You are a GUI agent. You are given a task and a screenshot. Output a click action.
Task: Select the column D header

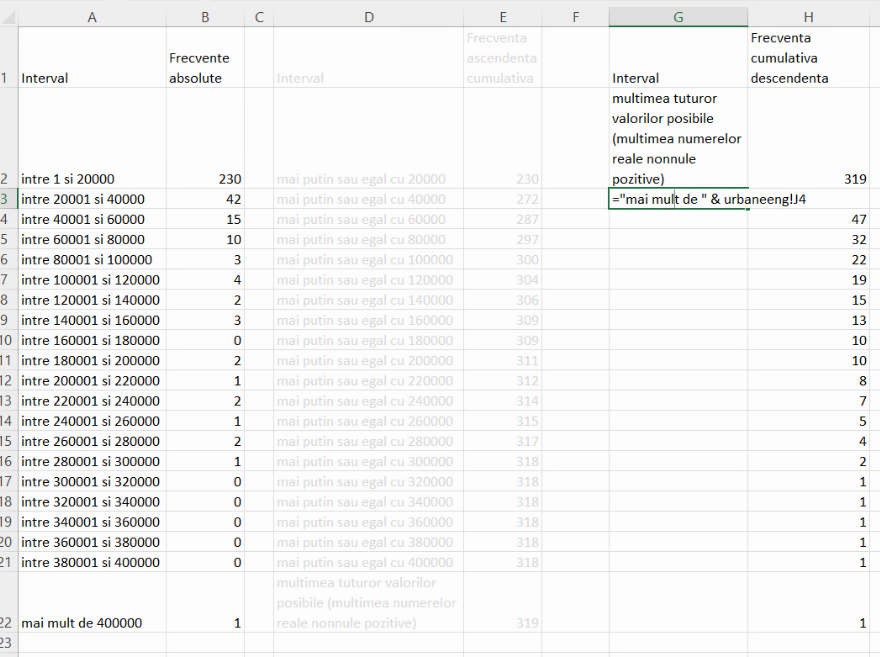point(368,16)
